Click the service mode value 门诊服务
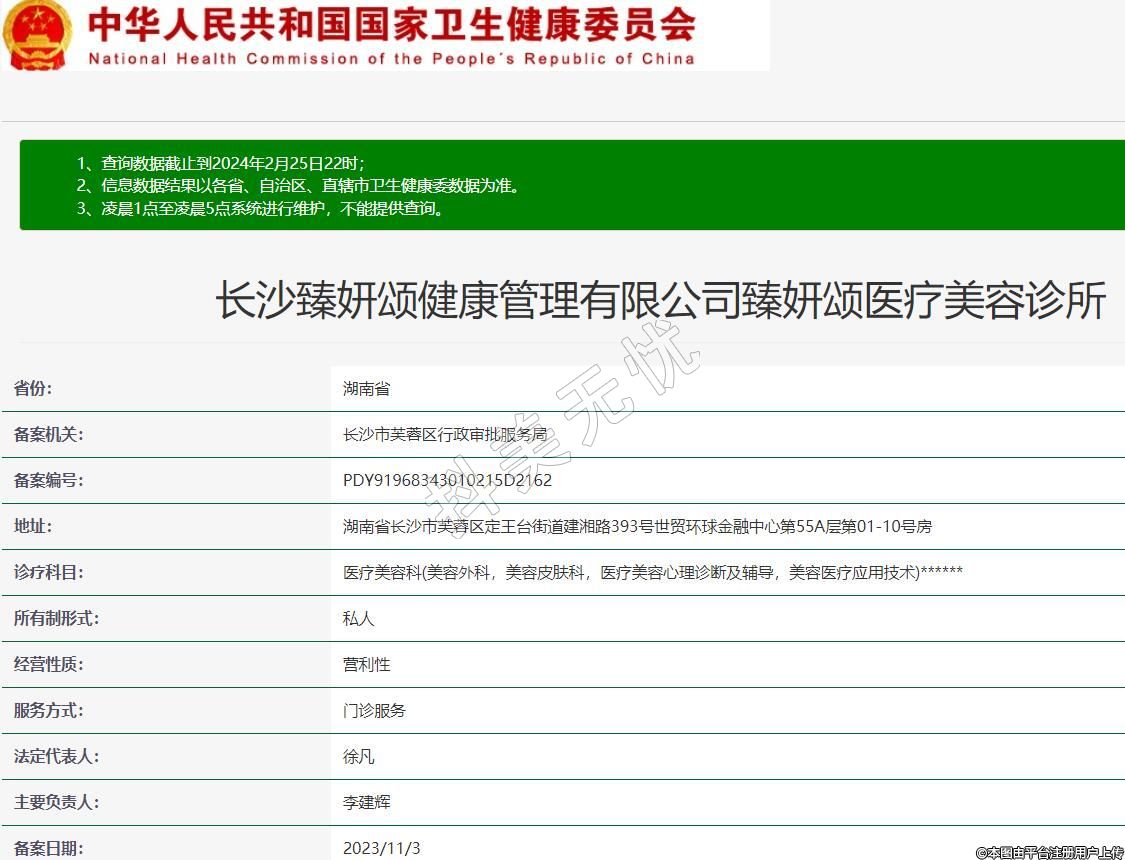 [374, 711]
